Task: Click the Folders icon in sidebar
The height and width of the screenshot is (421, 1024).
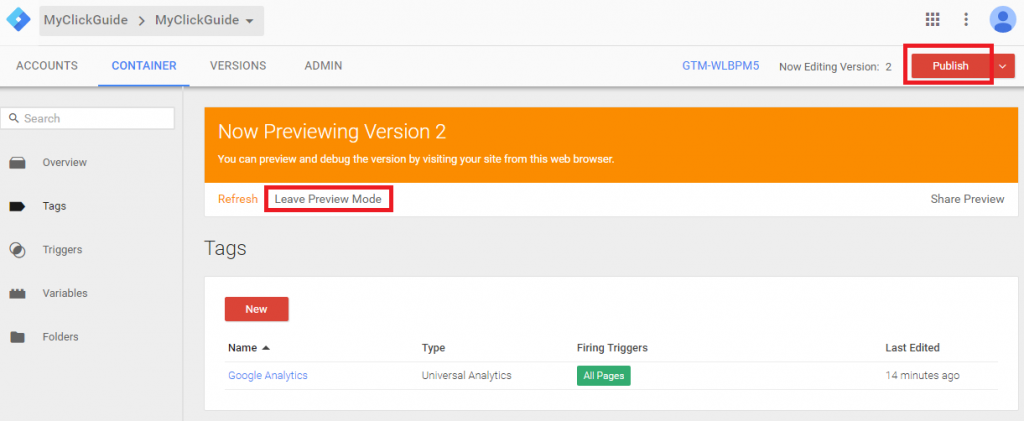Action: (17, 337)
